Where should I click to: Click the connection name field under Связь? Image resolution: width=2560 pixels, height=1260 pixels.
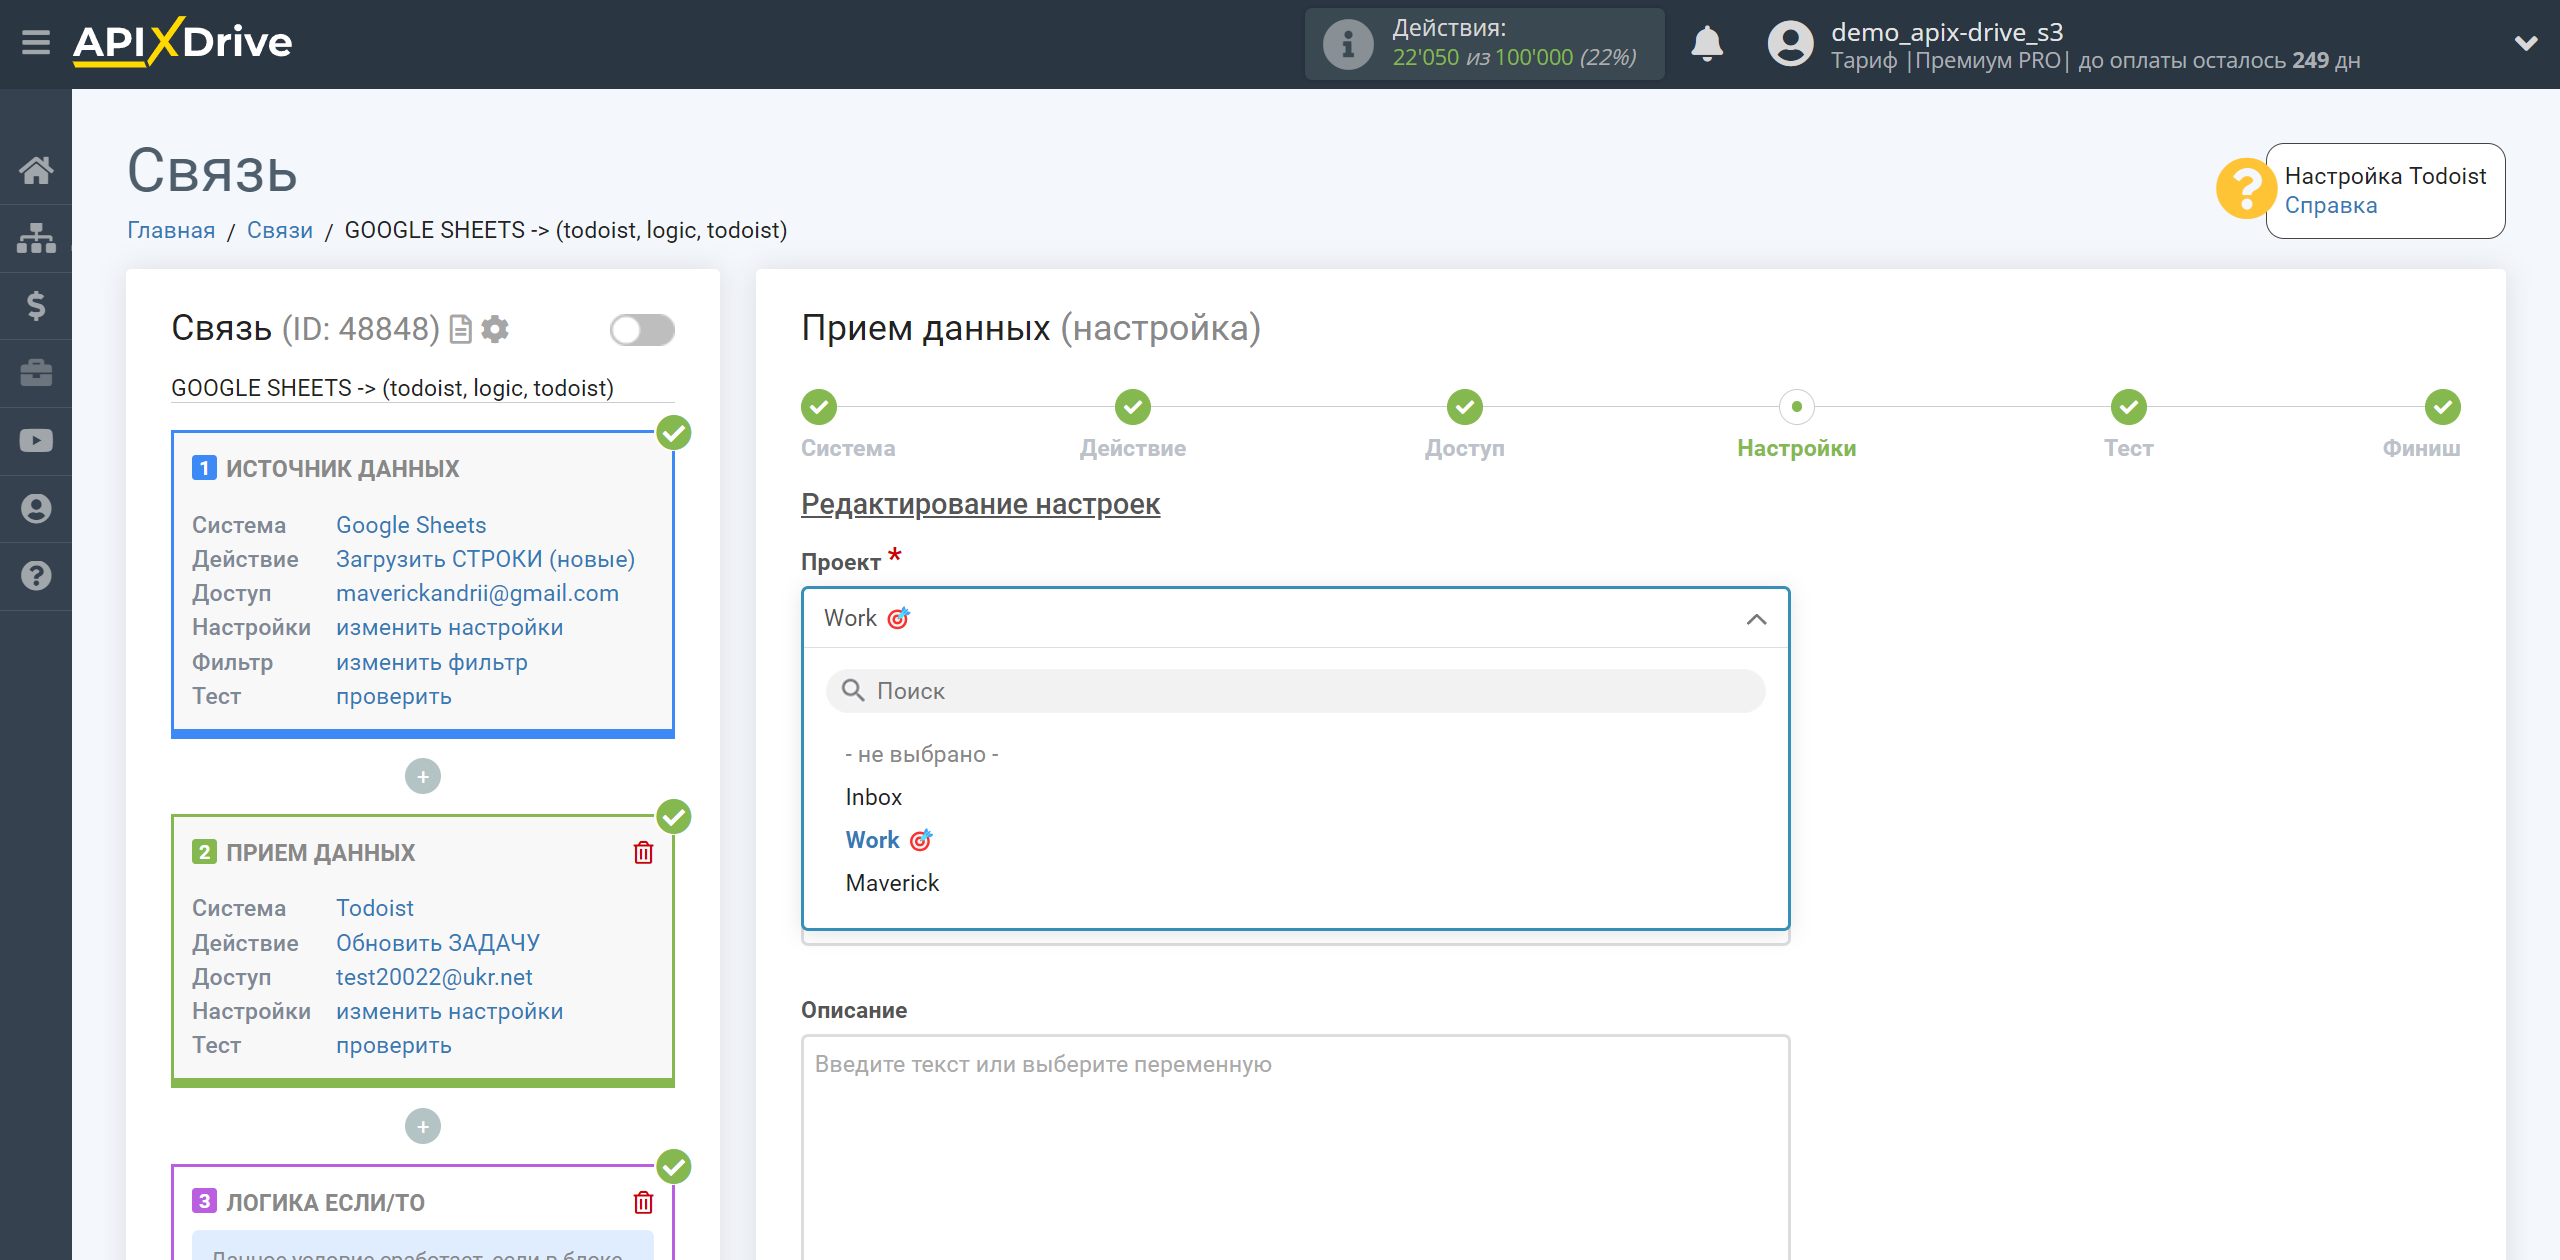423,388
